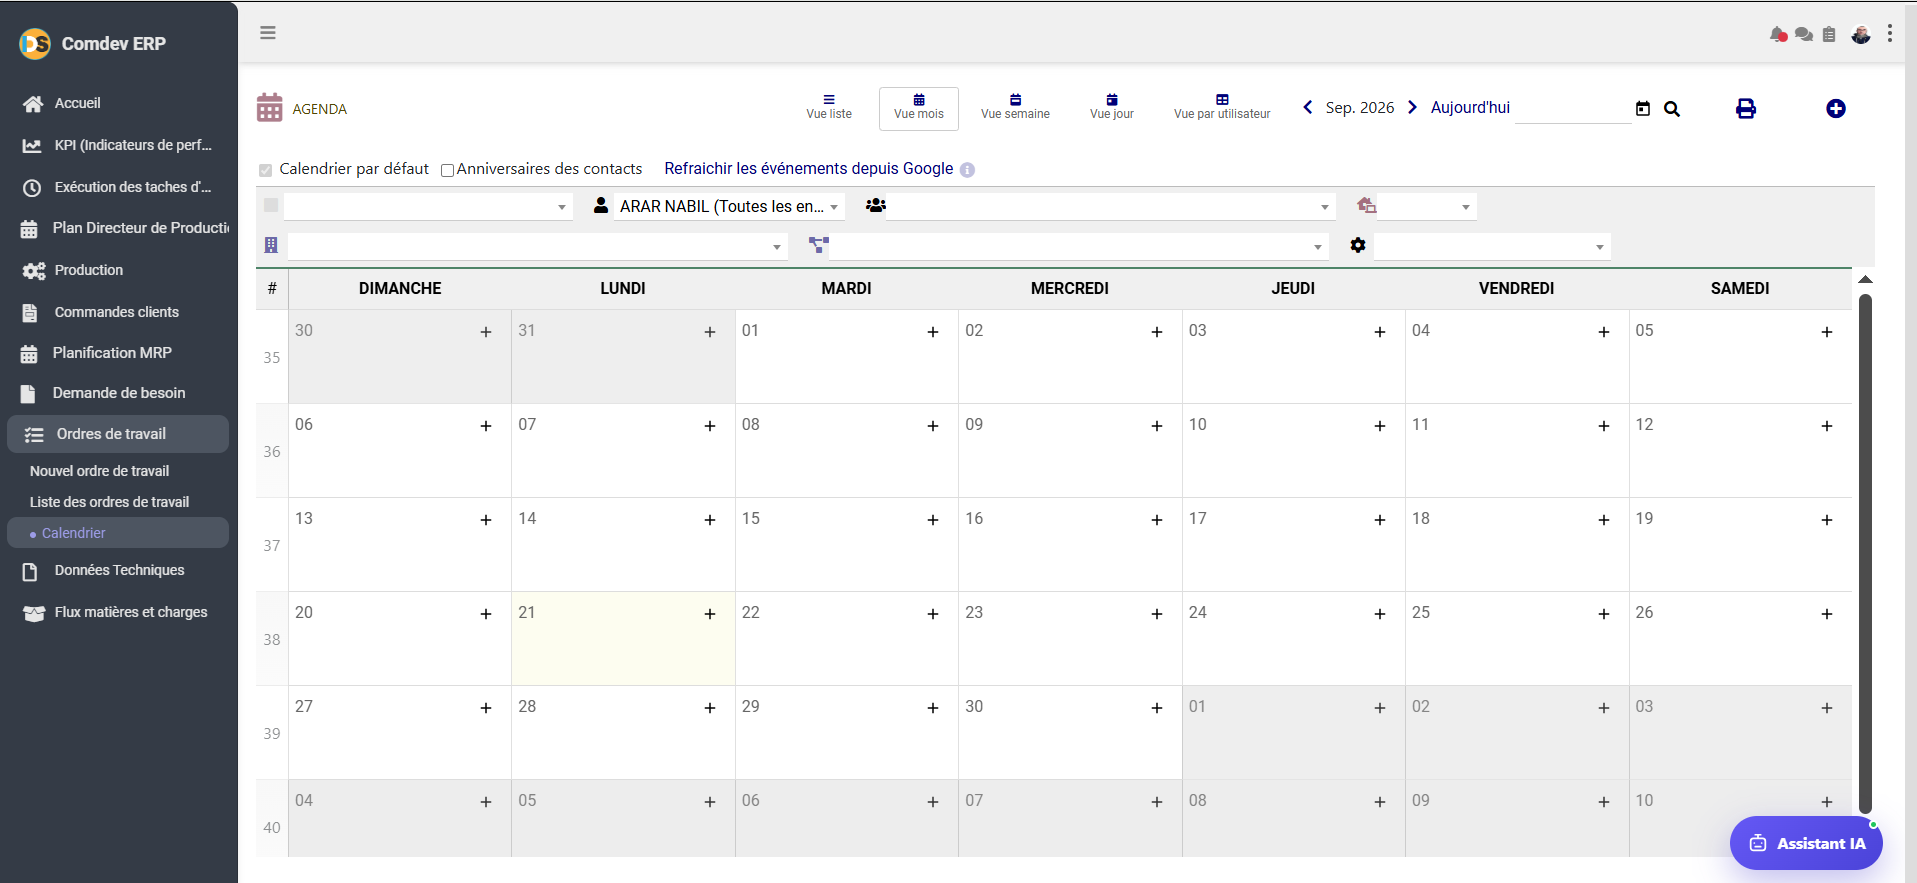Click the search magnifier icon
Screen dimensions: 1917x883
pyautogui.click(x=1672, y=109)
